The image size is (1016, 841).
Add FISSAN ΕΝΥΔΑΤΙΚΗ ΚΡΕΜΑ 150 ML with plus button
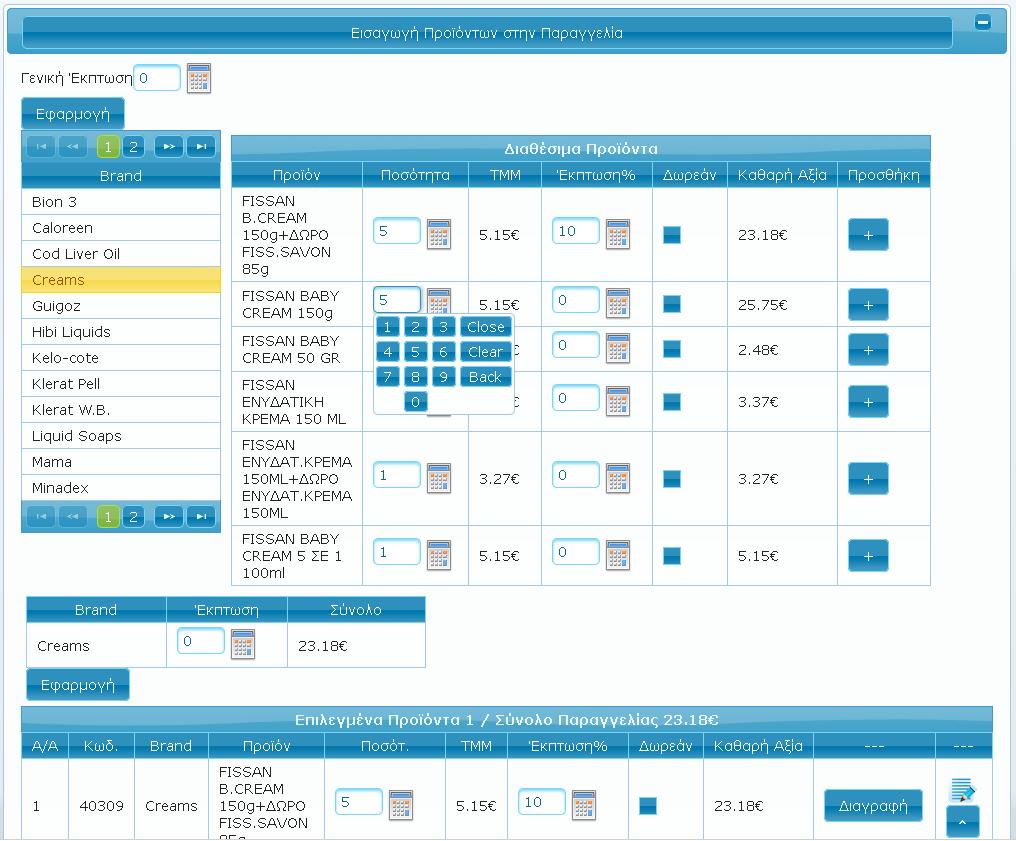pos(868,402)
